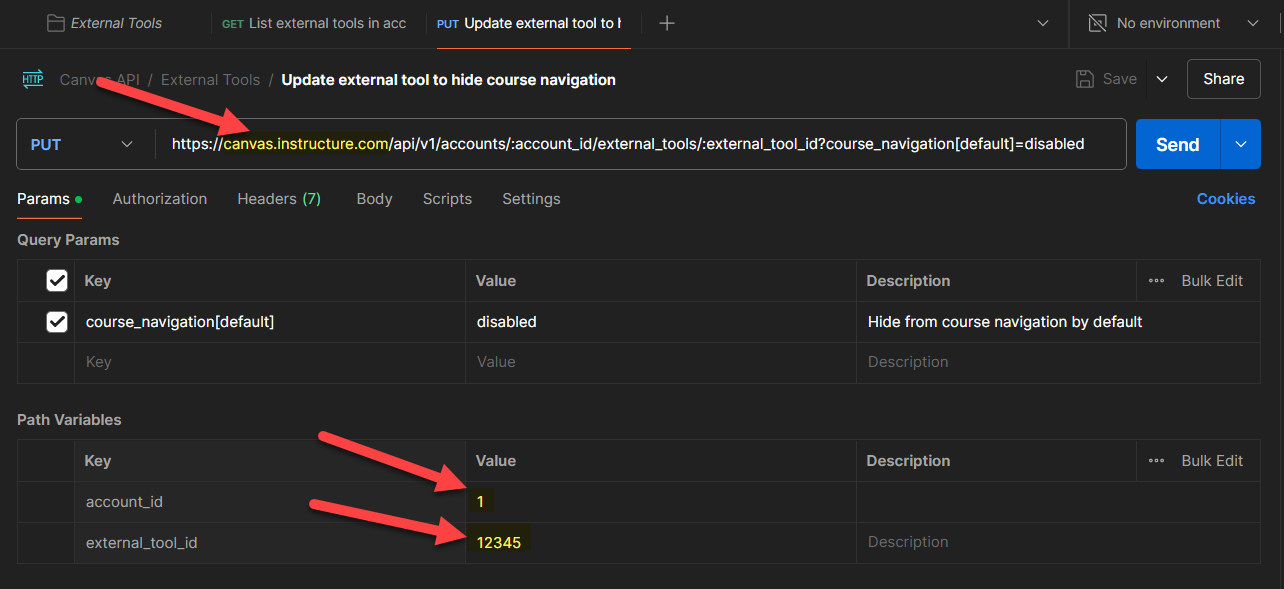Uncheck the course_navigation[default] parameter

(x=57, y=321)
